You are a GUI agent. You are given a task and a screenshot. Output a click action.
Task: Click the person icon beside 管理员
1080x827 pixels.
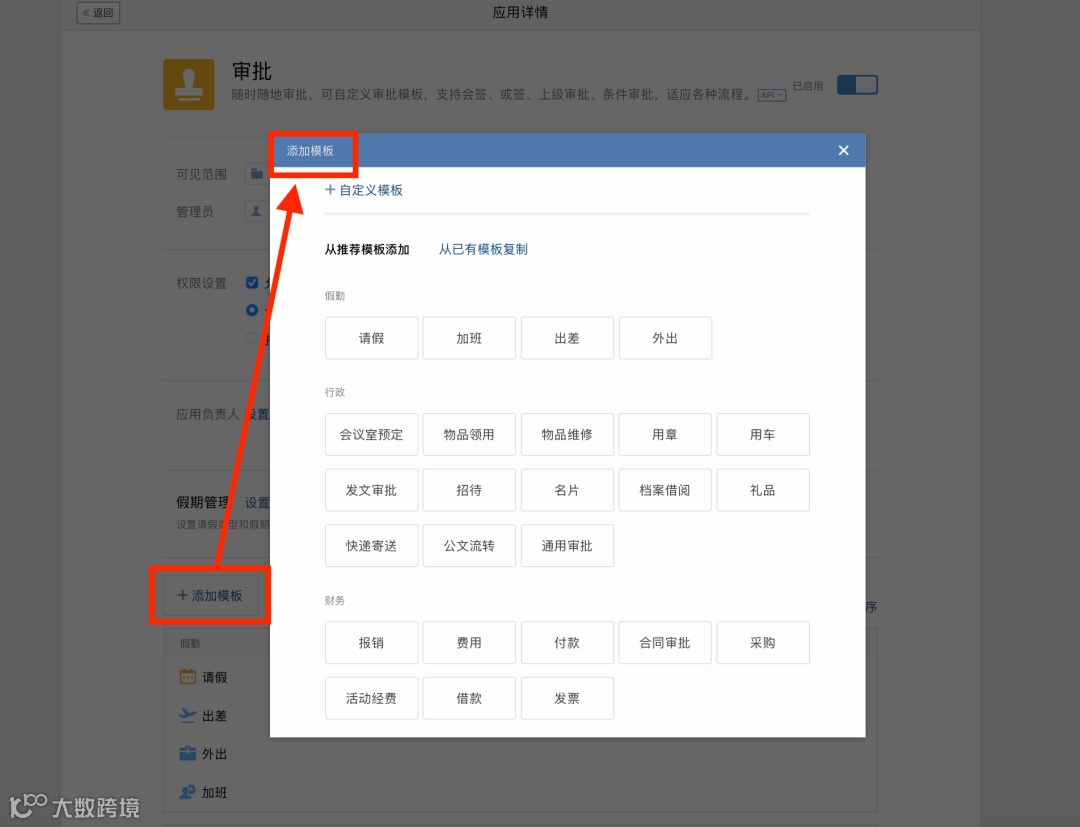coord(256,211)
